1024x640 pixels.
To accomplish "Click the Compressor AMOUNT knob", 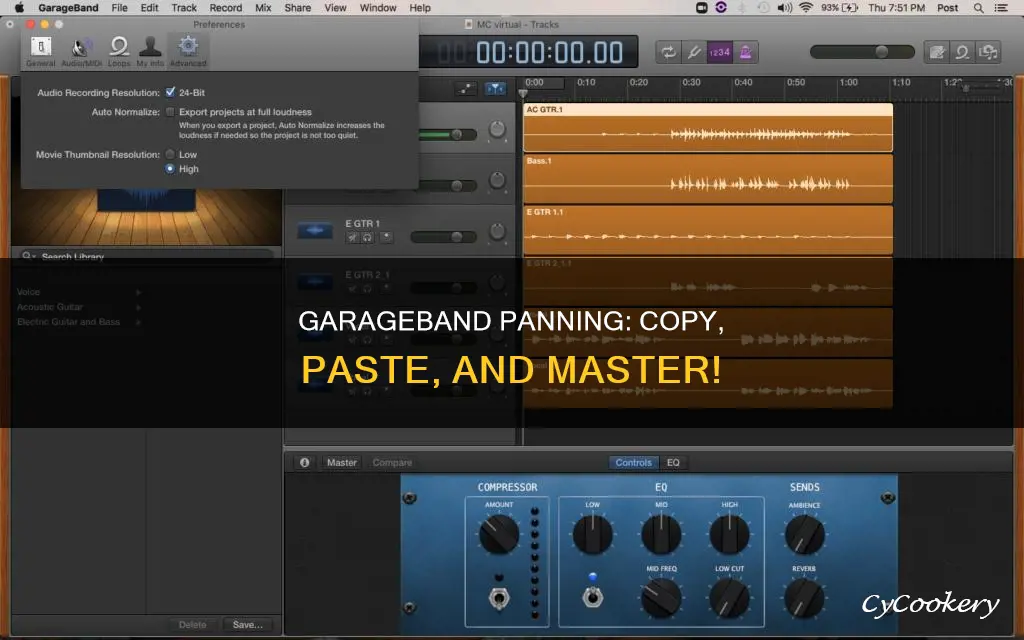I will pos(499,534).
